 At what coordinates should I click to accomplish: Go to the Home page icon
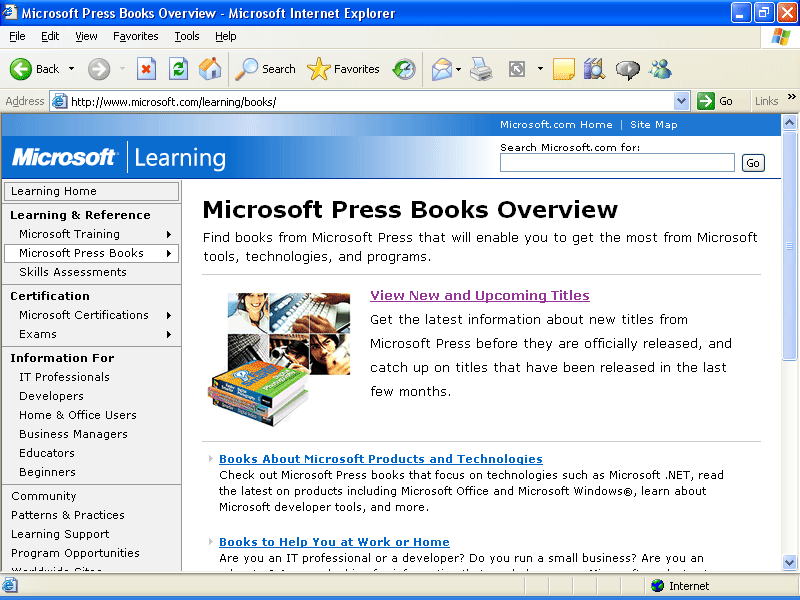210,69
